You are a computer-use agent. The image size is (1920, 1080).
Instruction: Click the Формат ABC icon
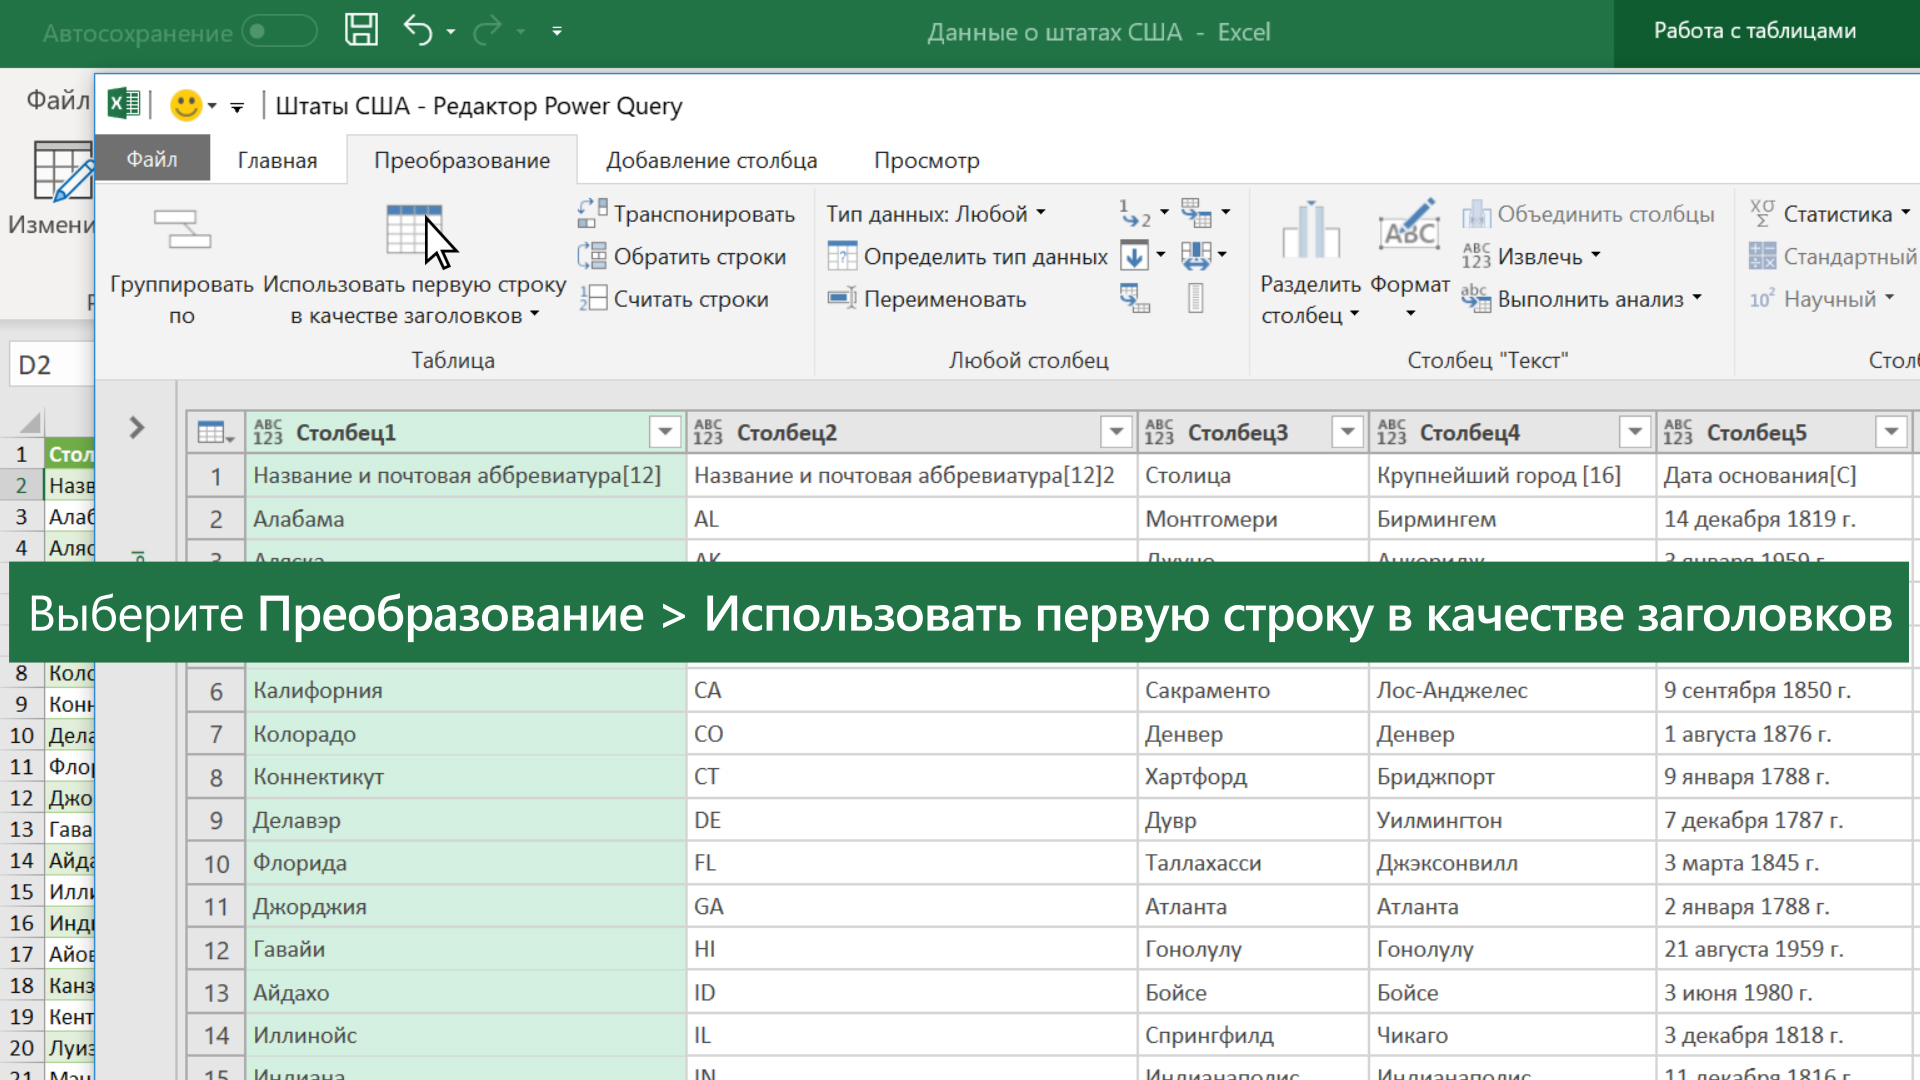pos(1409,226)
